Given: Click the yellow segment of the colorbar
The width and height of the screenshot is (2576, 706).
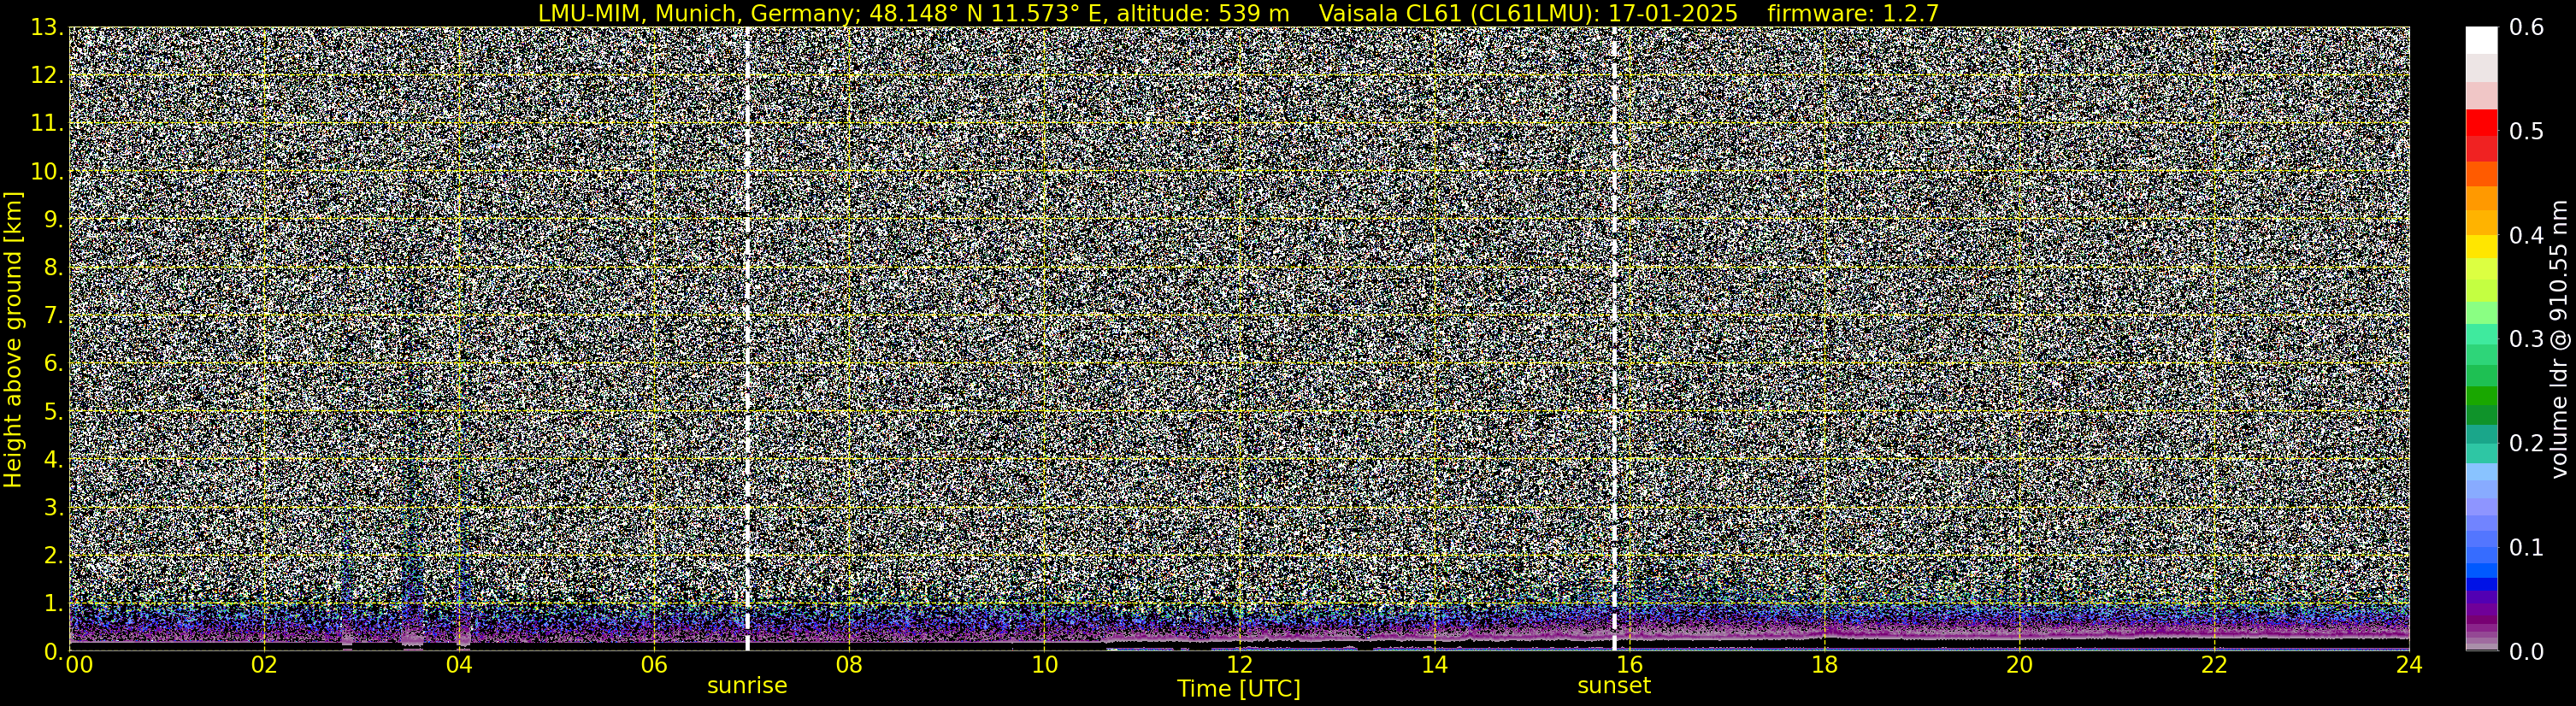Looking at the screenshot, I should [2481, 247].
